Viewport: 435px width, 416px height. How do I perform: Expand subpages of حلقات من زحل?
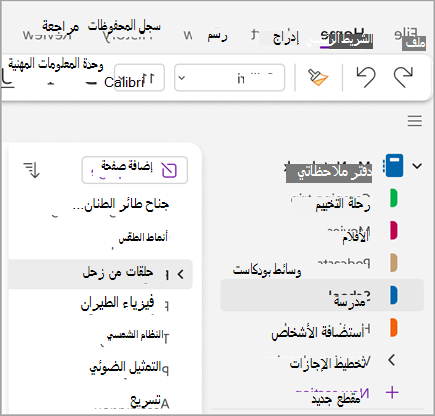181,274
